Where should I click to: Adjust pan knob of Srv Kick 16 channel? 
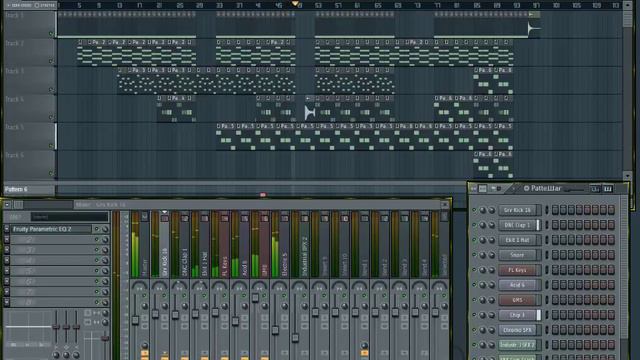coord(483,210)
